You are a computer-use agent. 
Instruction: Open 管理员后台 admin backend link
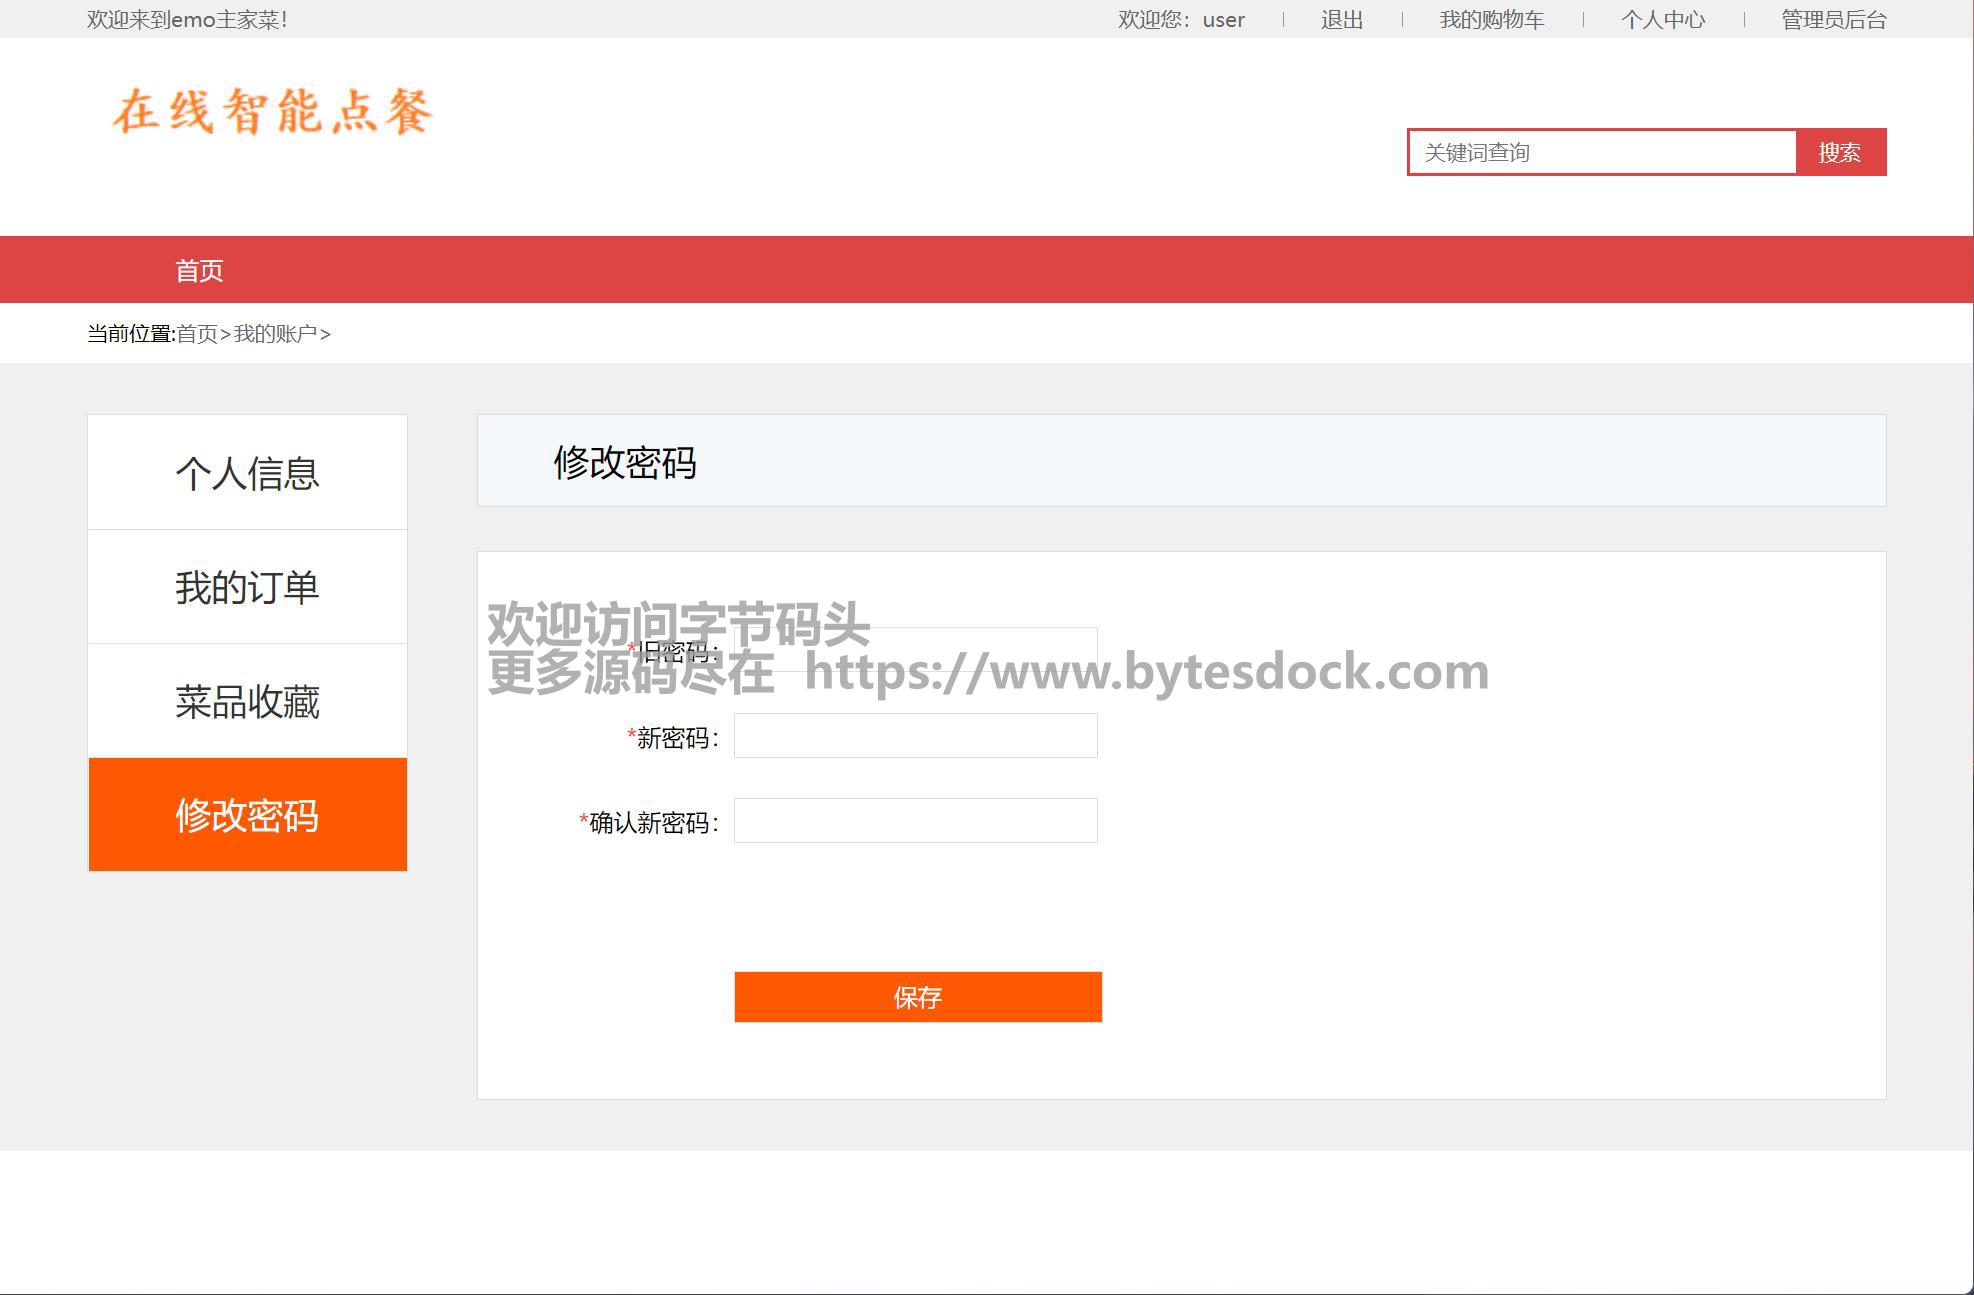1833,20
